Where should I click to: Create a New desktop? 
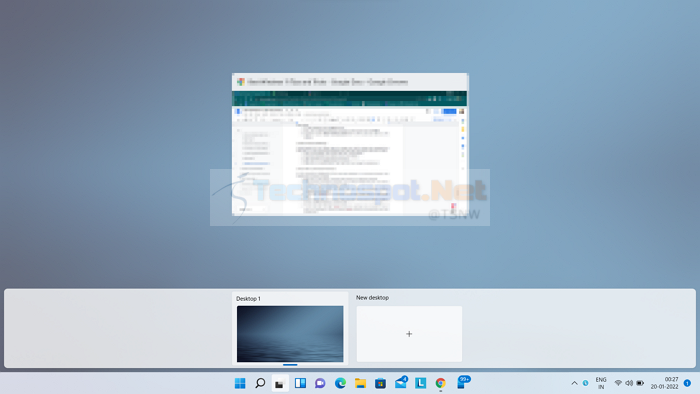[409, 334]
